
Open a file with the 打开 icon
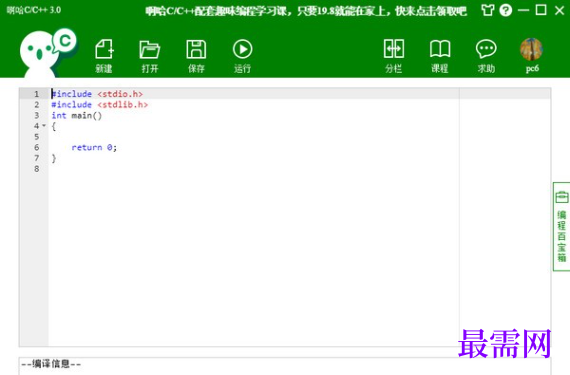[x=149, y=49]
